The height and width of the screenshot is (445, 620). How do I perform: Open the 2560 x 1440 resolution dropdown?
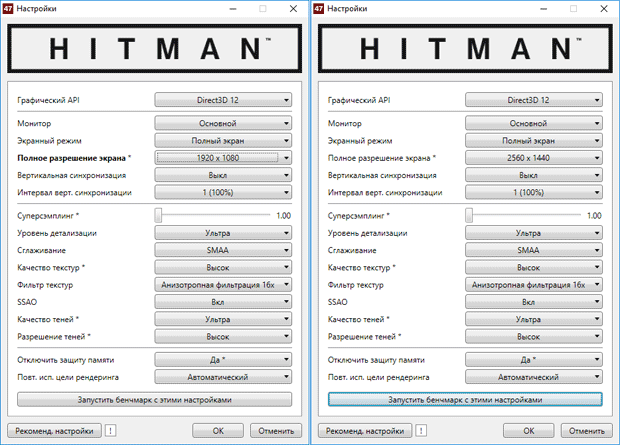(x=534, y=158)
